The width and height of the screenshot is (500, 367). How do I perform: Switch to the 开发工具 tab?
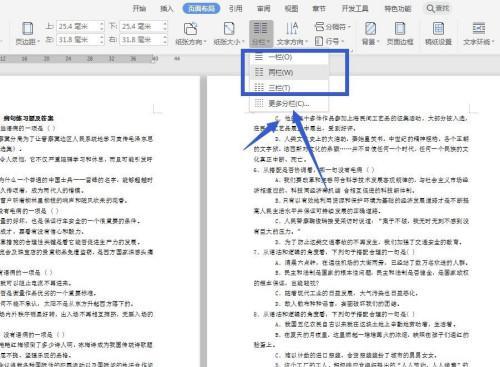tap(355, 8)
